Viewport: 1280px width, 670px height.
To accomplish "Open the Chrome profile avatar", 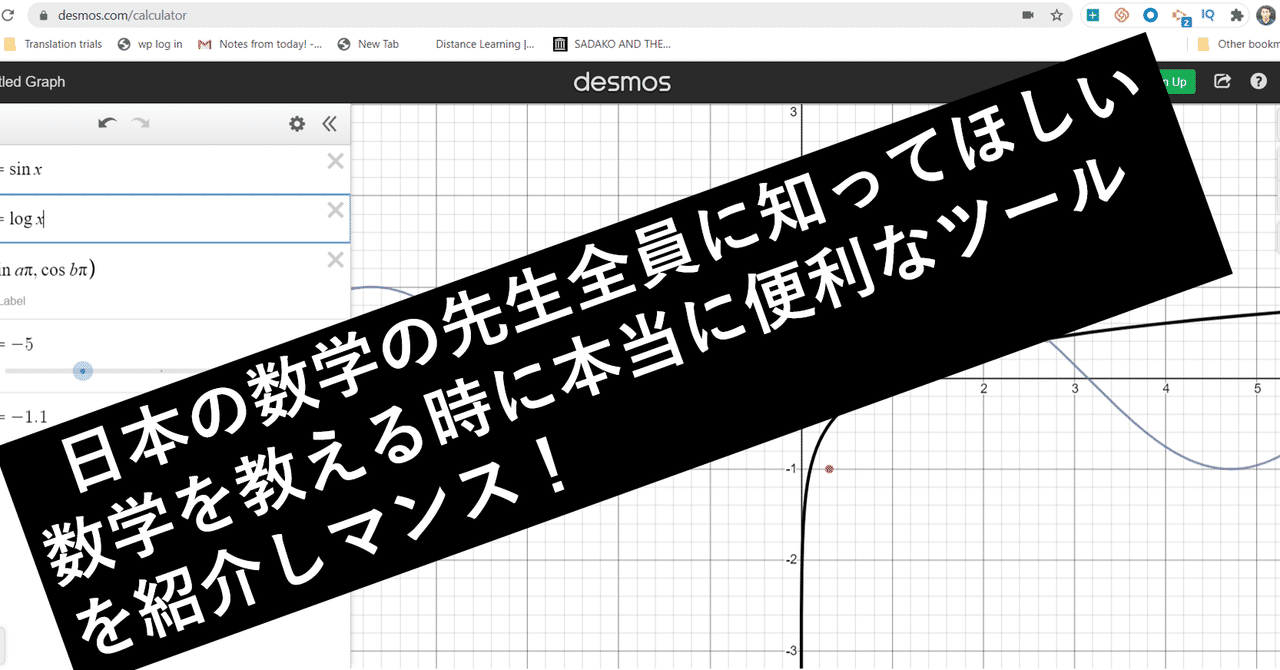I will (x=1266, y=15).
